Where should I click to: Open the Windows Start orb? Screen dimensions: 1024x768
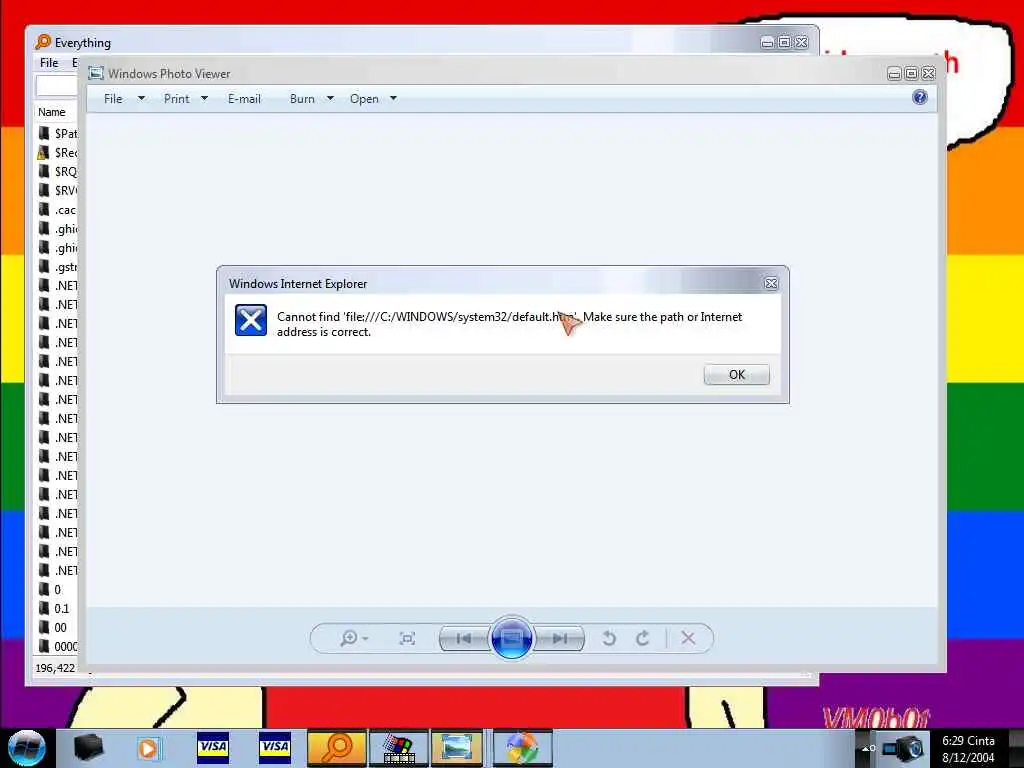(x=27, y=748)
